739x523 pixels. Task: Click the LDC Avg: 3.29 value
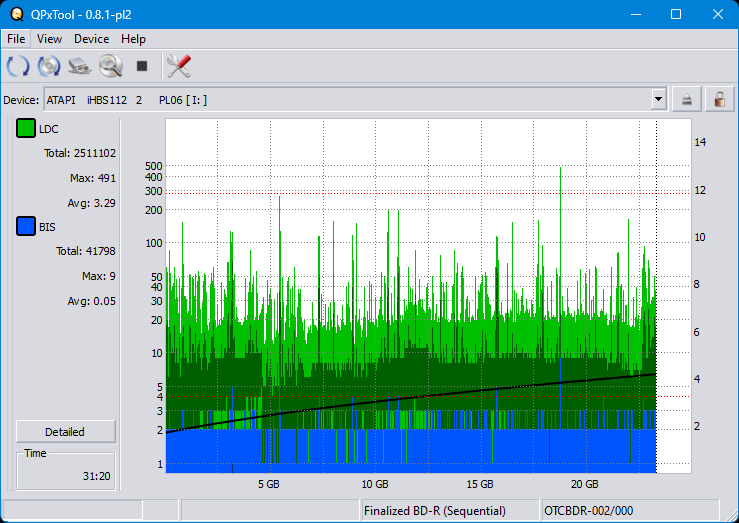91,203
